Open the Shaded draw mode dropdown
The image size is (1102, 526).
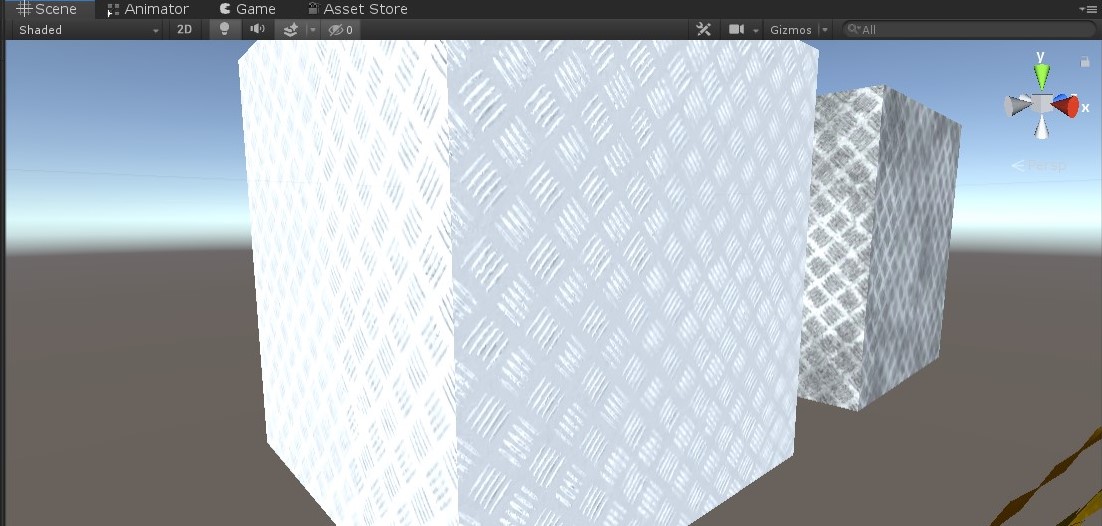tap(89, 30)
